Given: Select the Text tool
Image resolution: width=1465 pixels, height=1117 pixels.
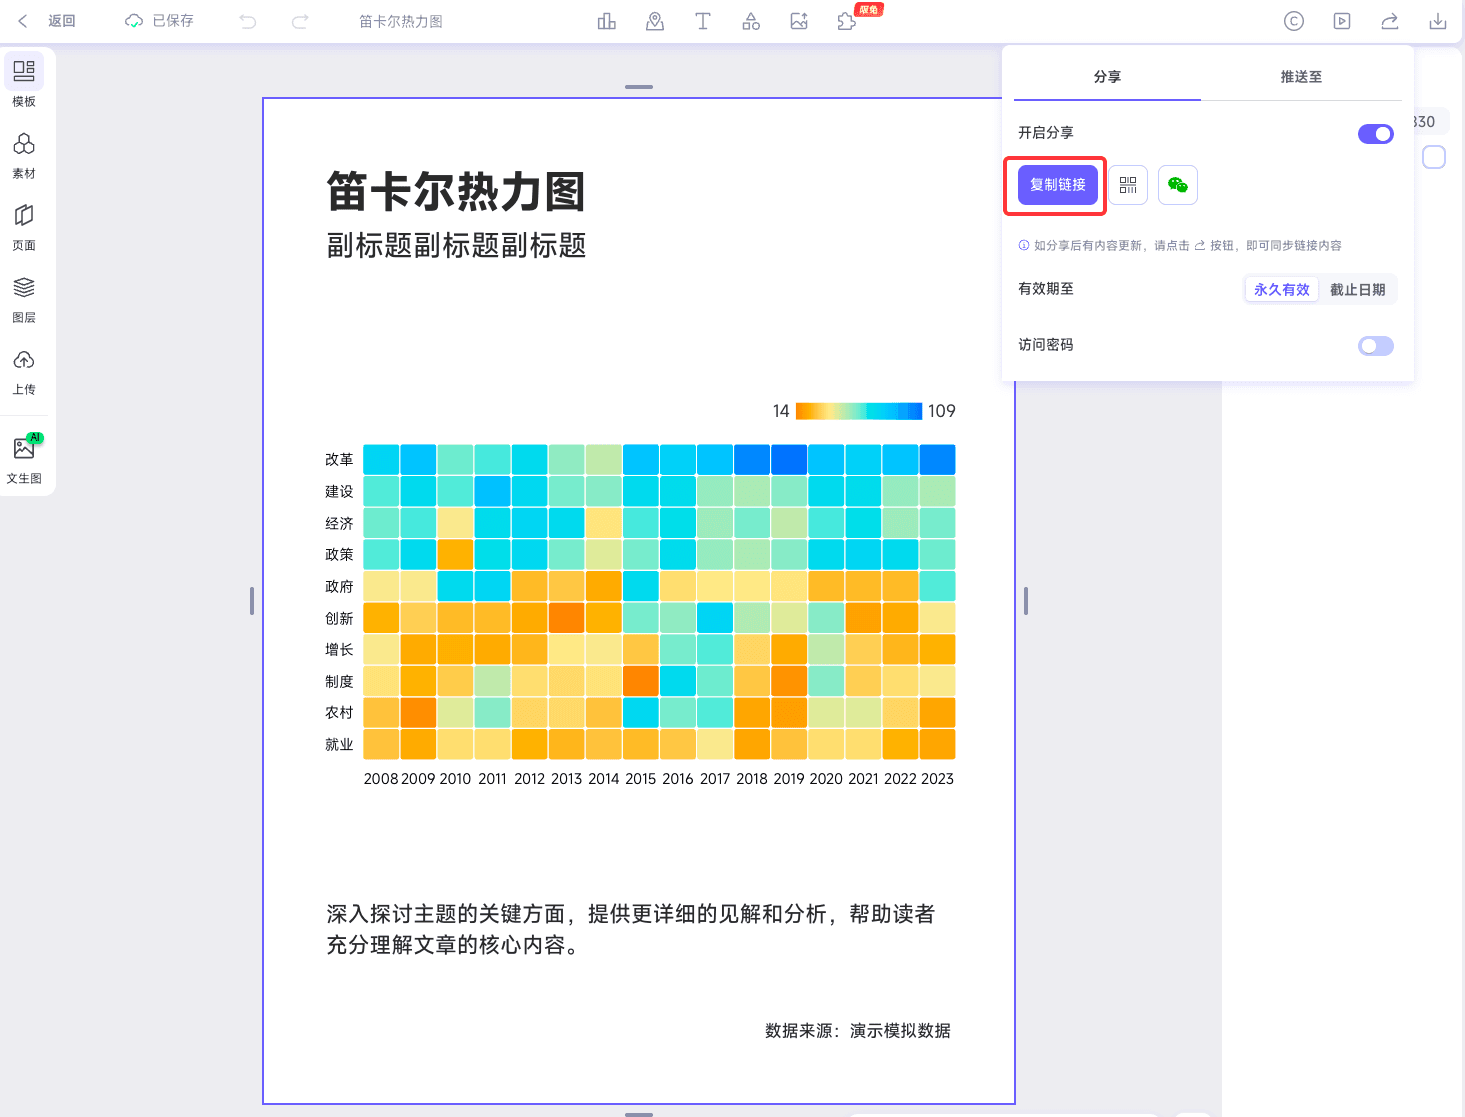Looking at the screenshot, I should [703, 21].
